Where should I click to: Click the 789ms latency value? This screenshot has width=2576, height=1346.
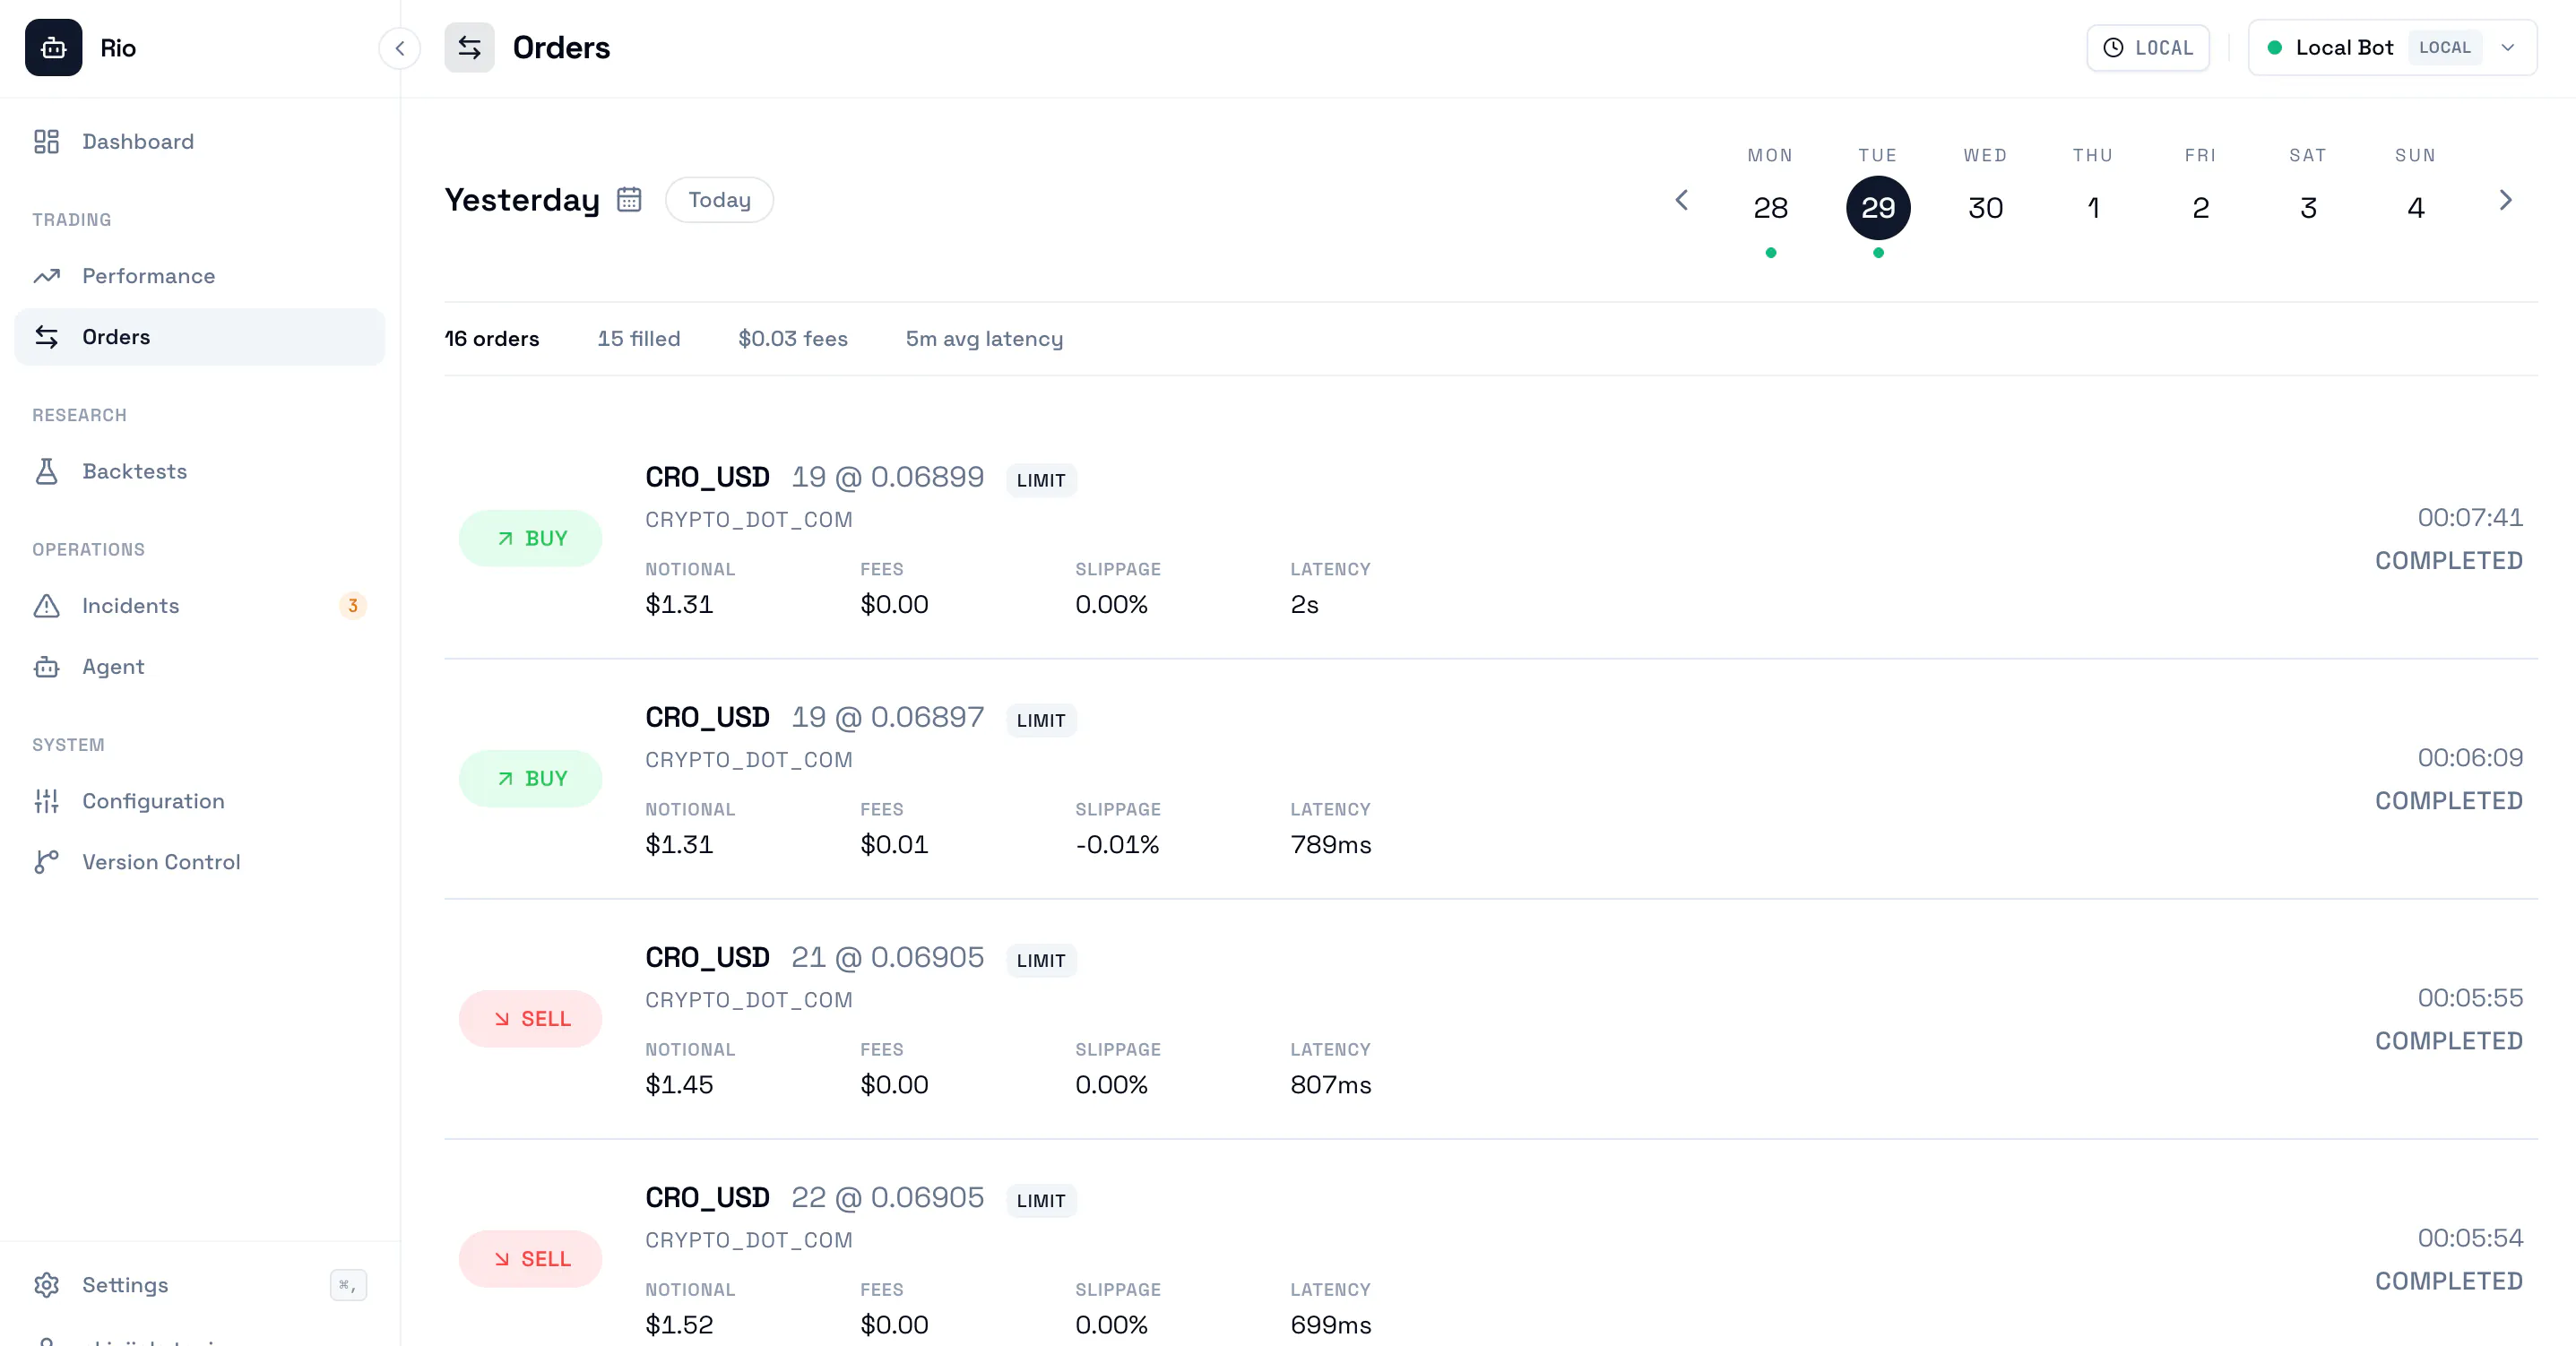point(1330,845)
